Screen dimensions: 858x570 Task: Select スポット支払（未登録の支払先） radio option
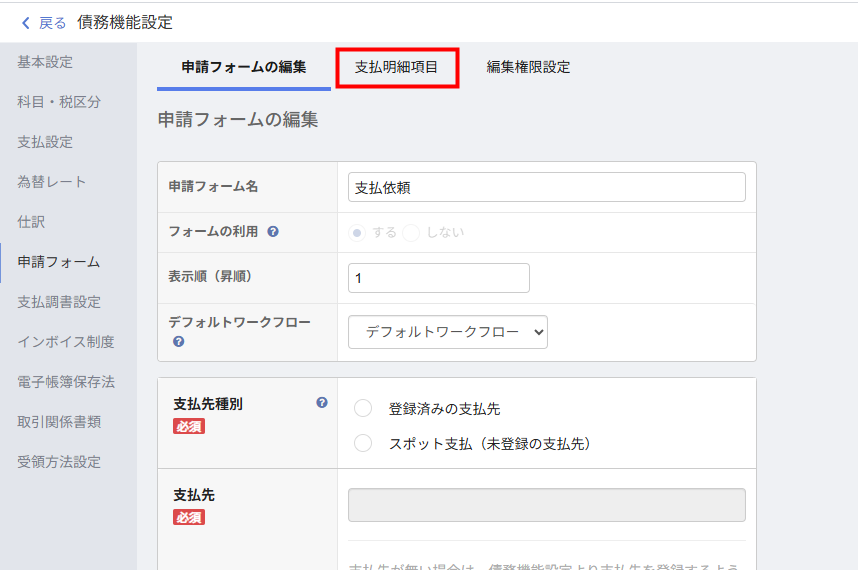[363, 443]
